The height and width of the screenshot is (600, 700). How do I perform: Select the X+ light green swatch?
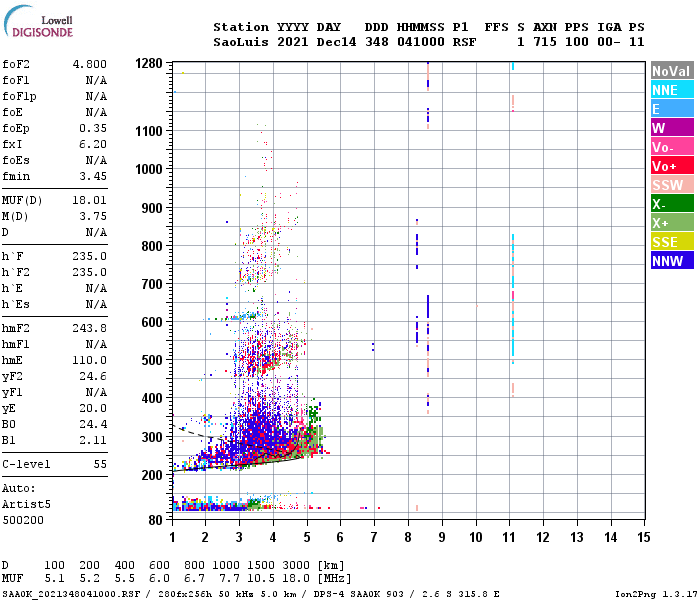pos(672,223)
